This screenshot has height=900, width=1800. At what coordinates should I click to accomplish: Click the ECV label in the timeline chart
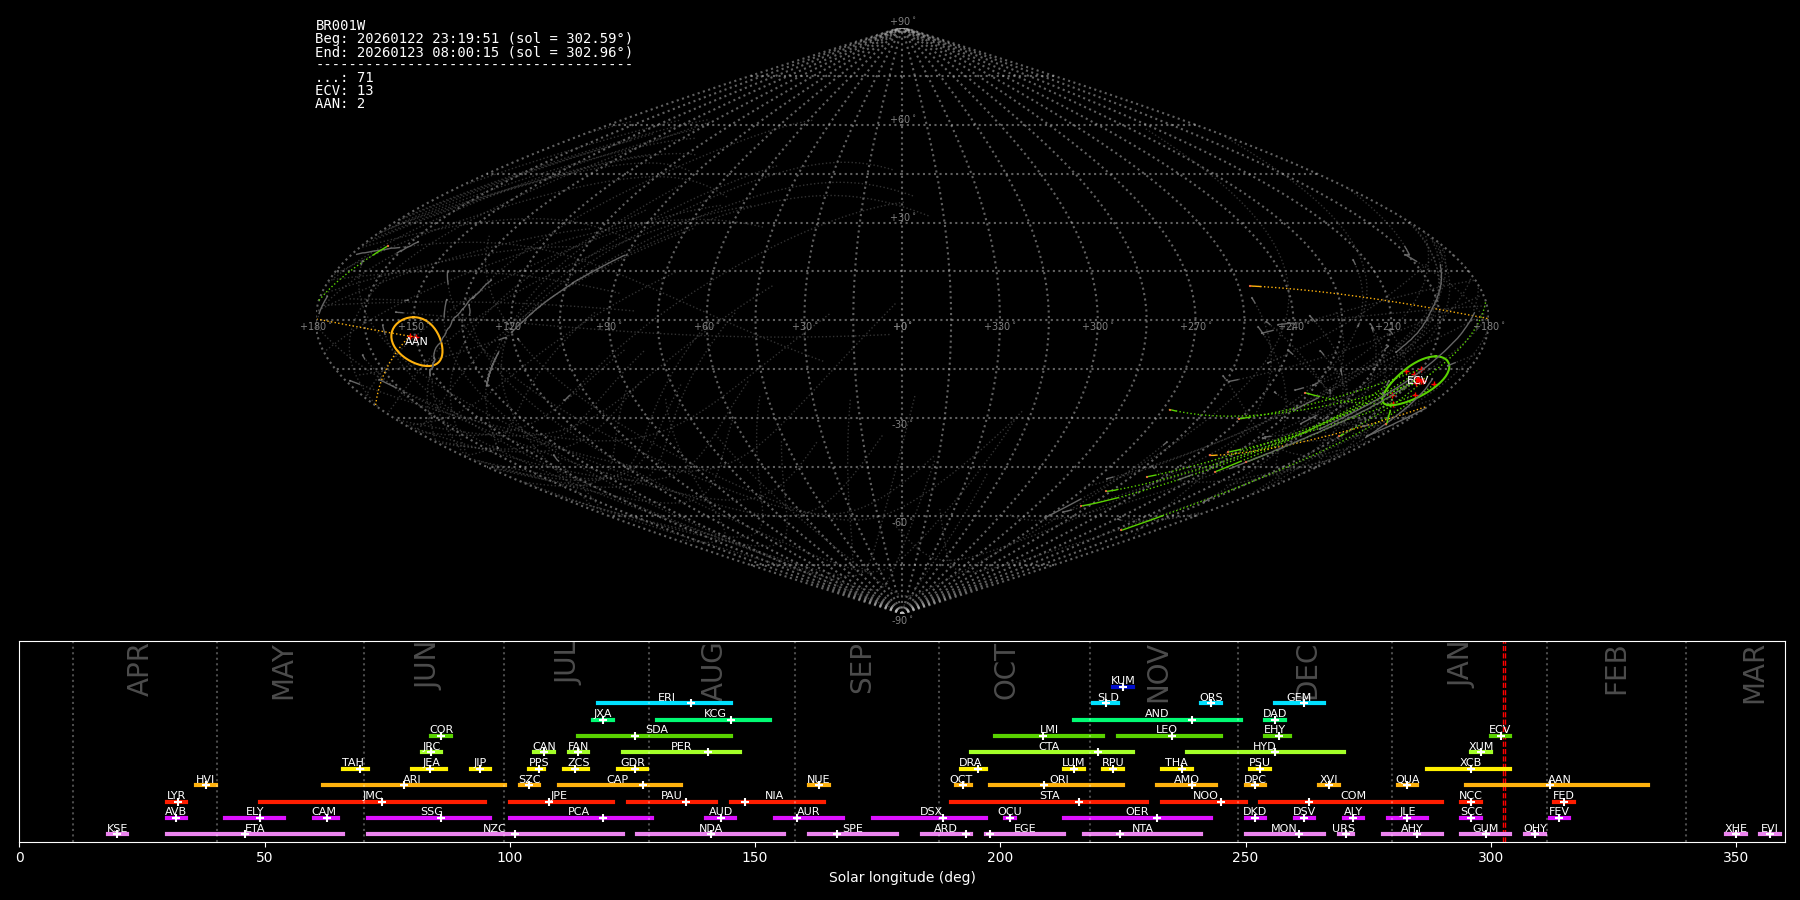[x=1499, y=730]
